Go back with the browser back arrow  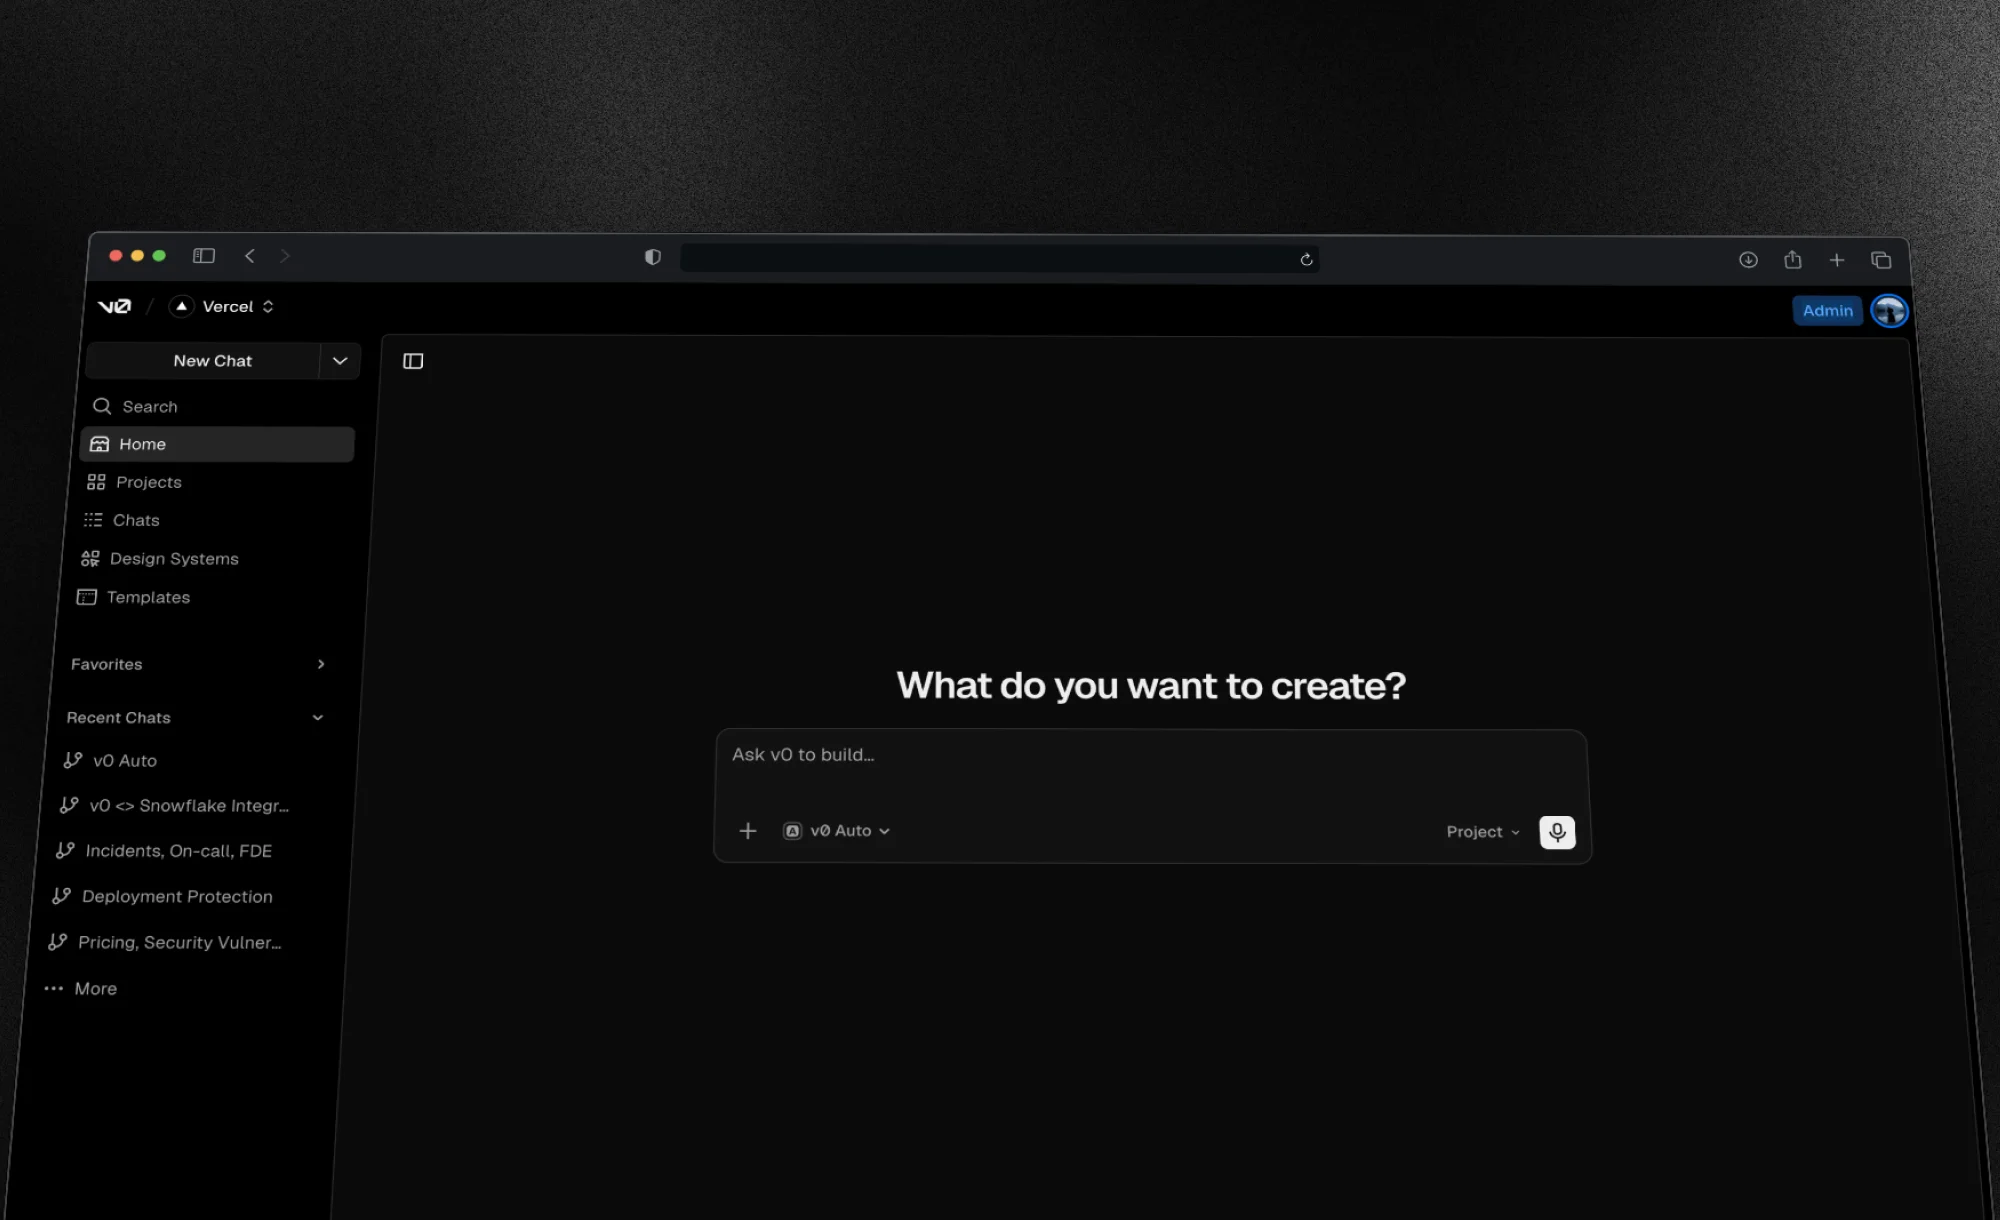pos(250,256)
